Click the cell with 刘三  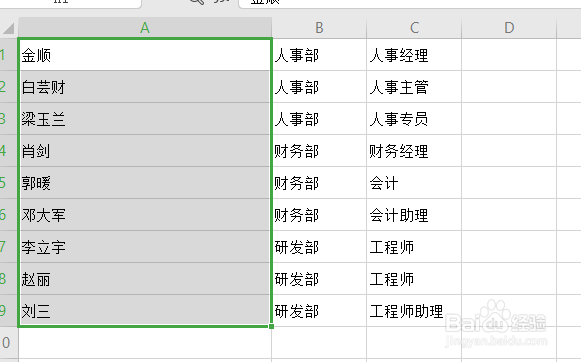(145, 310)
